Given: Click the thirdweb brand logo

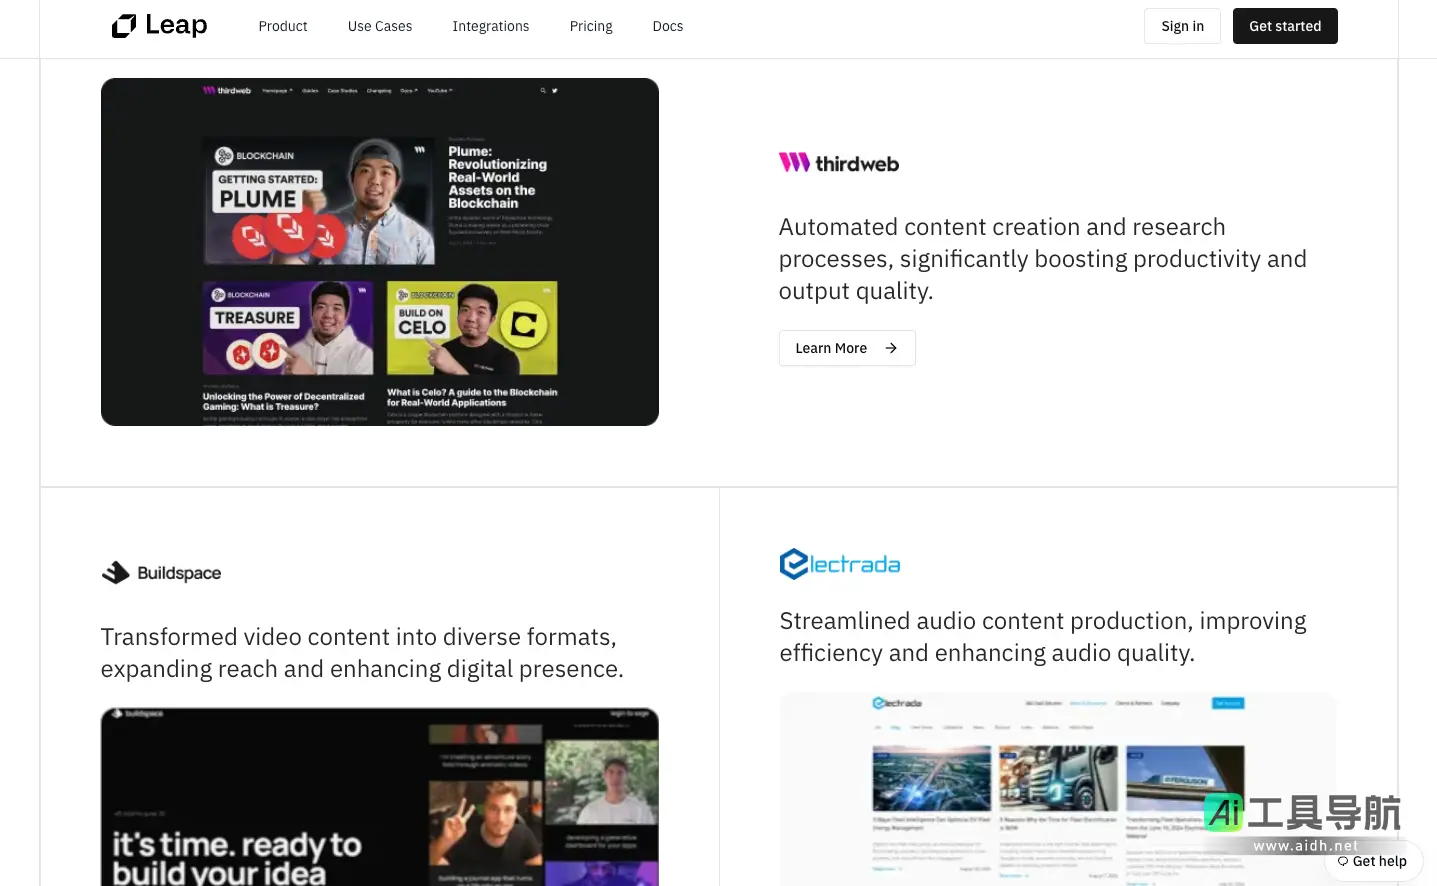Looking at the screenshot, I should (838, 163).
